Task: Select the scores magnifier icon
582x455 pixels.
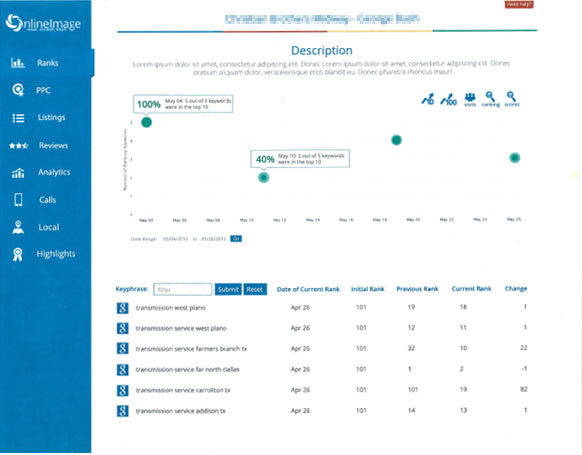Action: (512, 99)
